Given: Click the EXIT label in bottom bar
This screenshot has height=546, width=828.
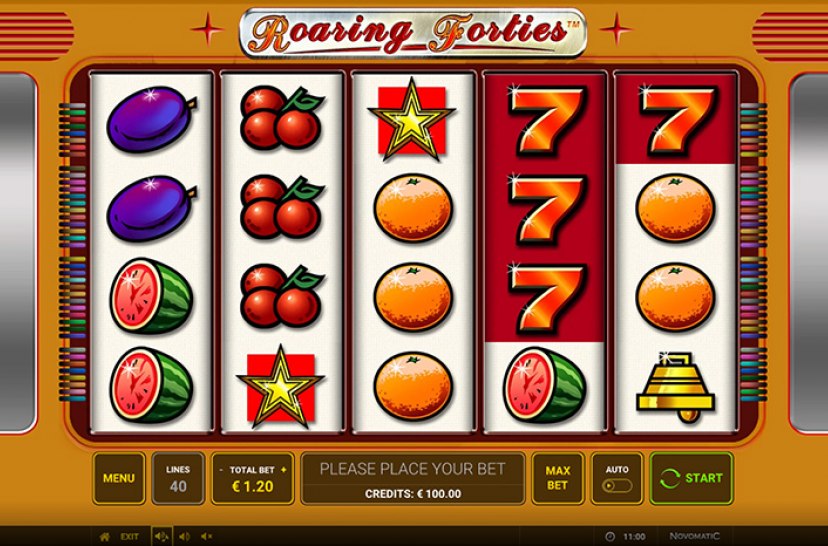Looking at the screenshot, I should [129, 536].
